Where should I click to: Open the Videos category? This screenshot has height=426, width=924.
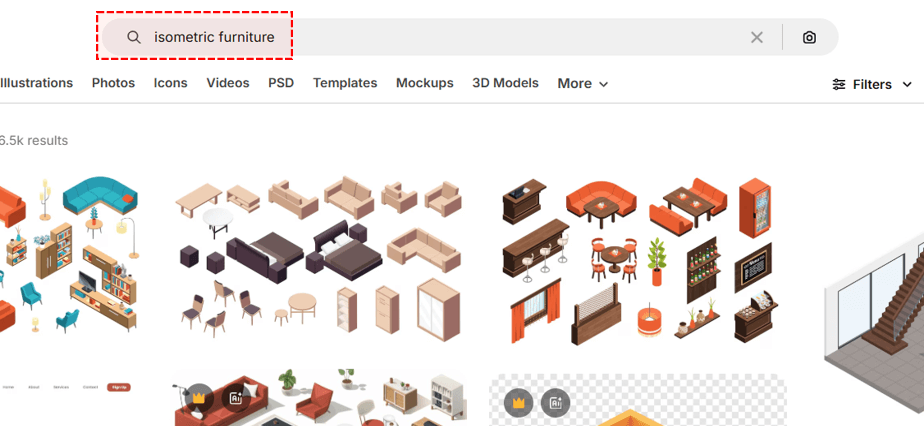(x=228, y=83)
